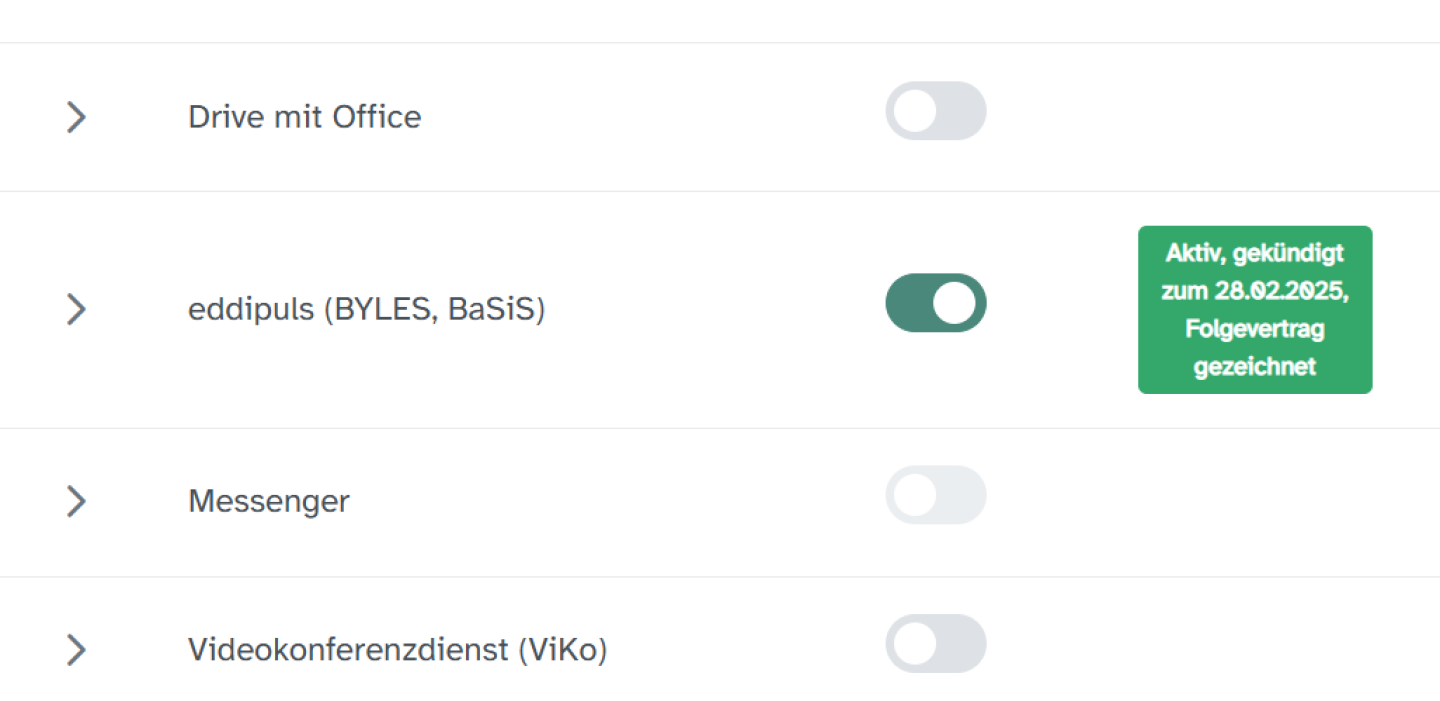Select the eddipuls (BYLES, BaSiS) label
The width and height of the screenshot is (1440, 701).
pos(366,310)
